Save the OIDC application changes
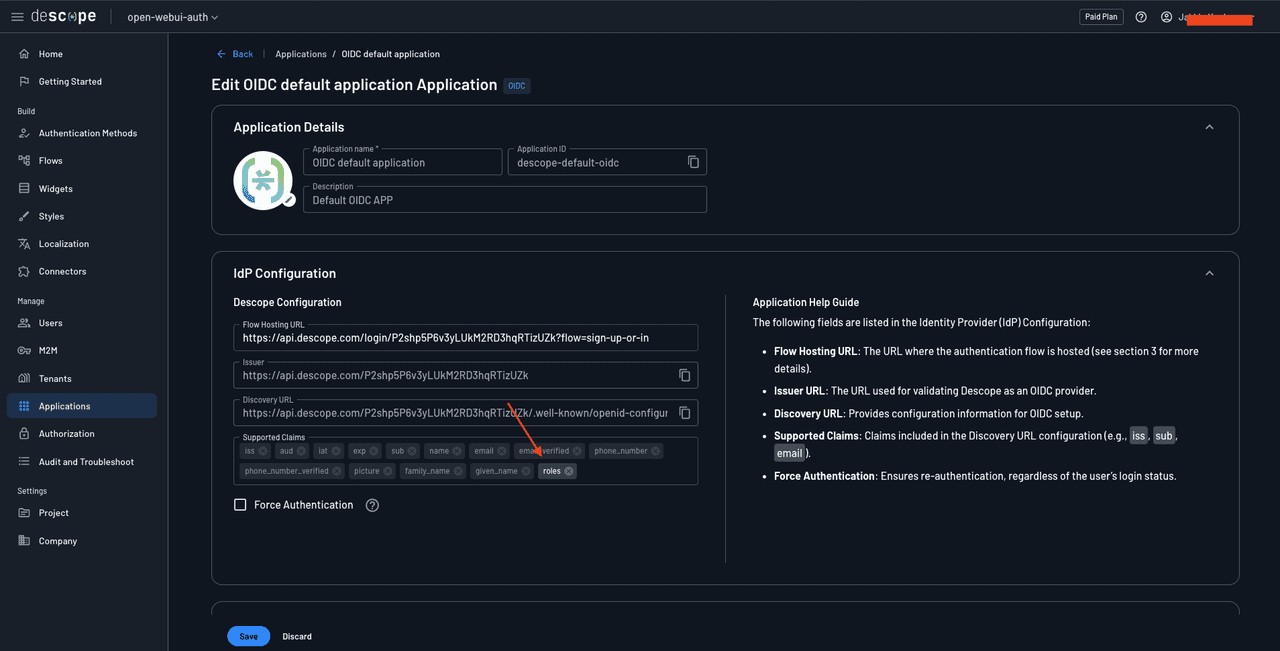Viewport: 1280px width, 651px height. pyautogui.click(x=248, y=635)
